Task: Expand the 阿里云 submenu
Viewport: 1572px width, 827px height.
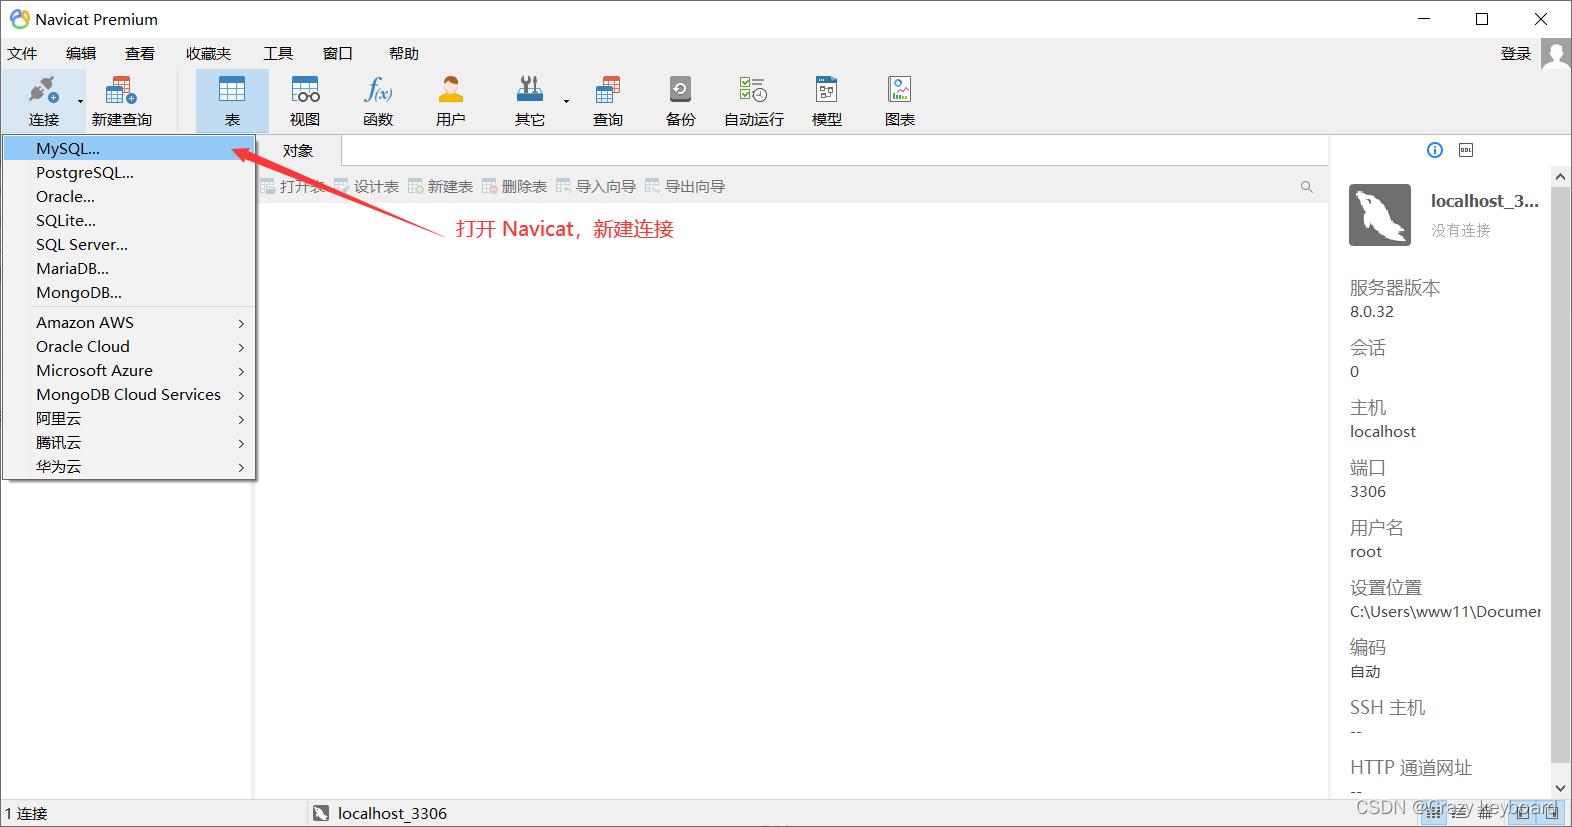Action: click(129, 418)
